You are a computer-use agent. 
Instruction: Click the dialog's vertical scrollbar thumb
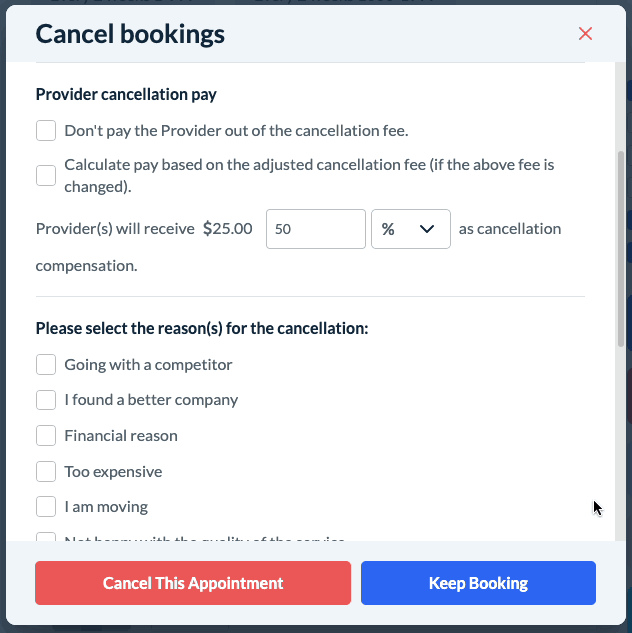coord(621,250)
